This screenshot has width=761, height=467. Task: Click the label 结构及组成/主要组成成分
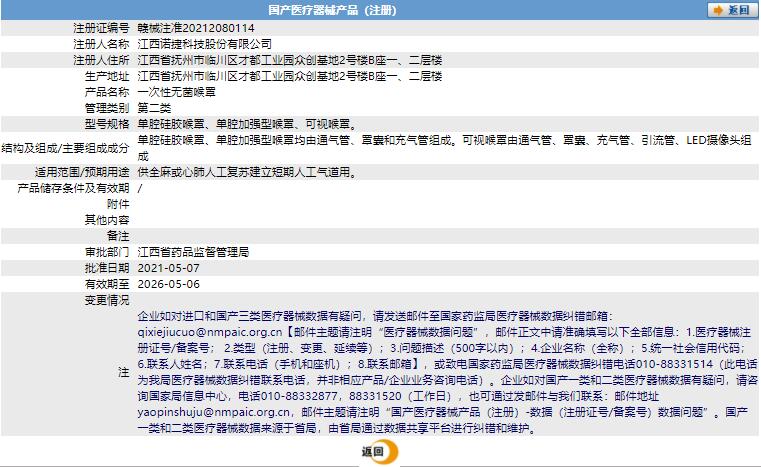[x=66, y=148]
